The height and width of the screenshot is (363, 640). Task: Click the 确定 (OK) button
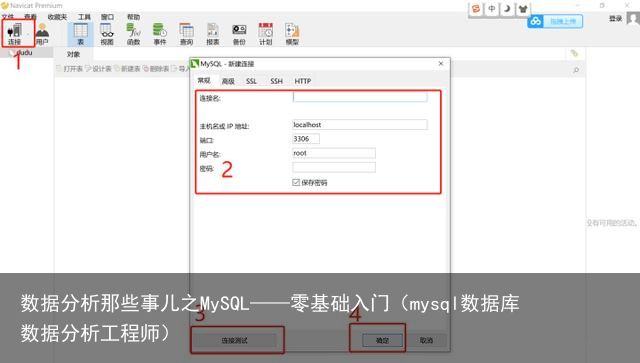(382, 340)
